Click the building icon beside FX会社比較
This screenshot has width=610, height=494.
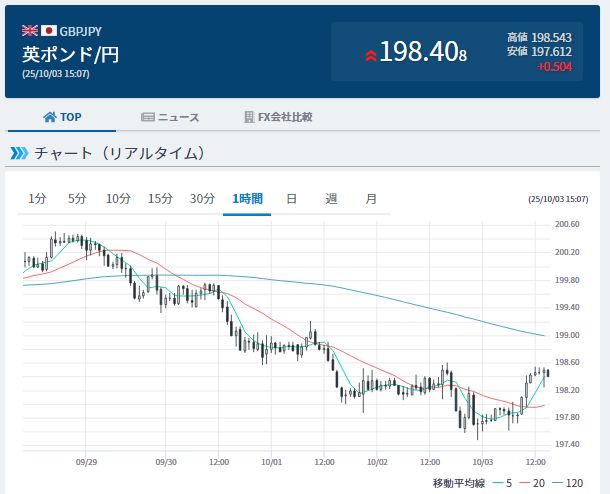click(249, 117)
